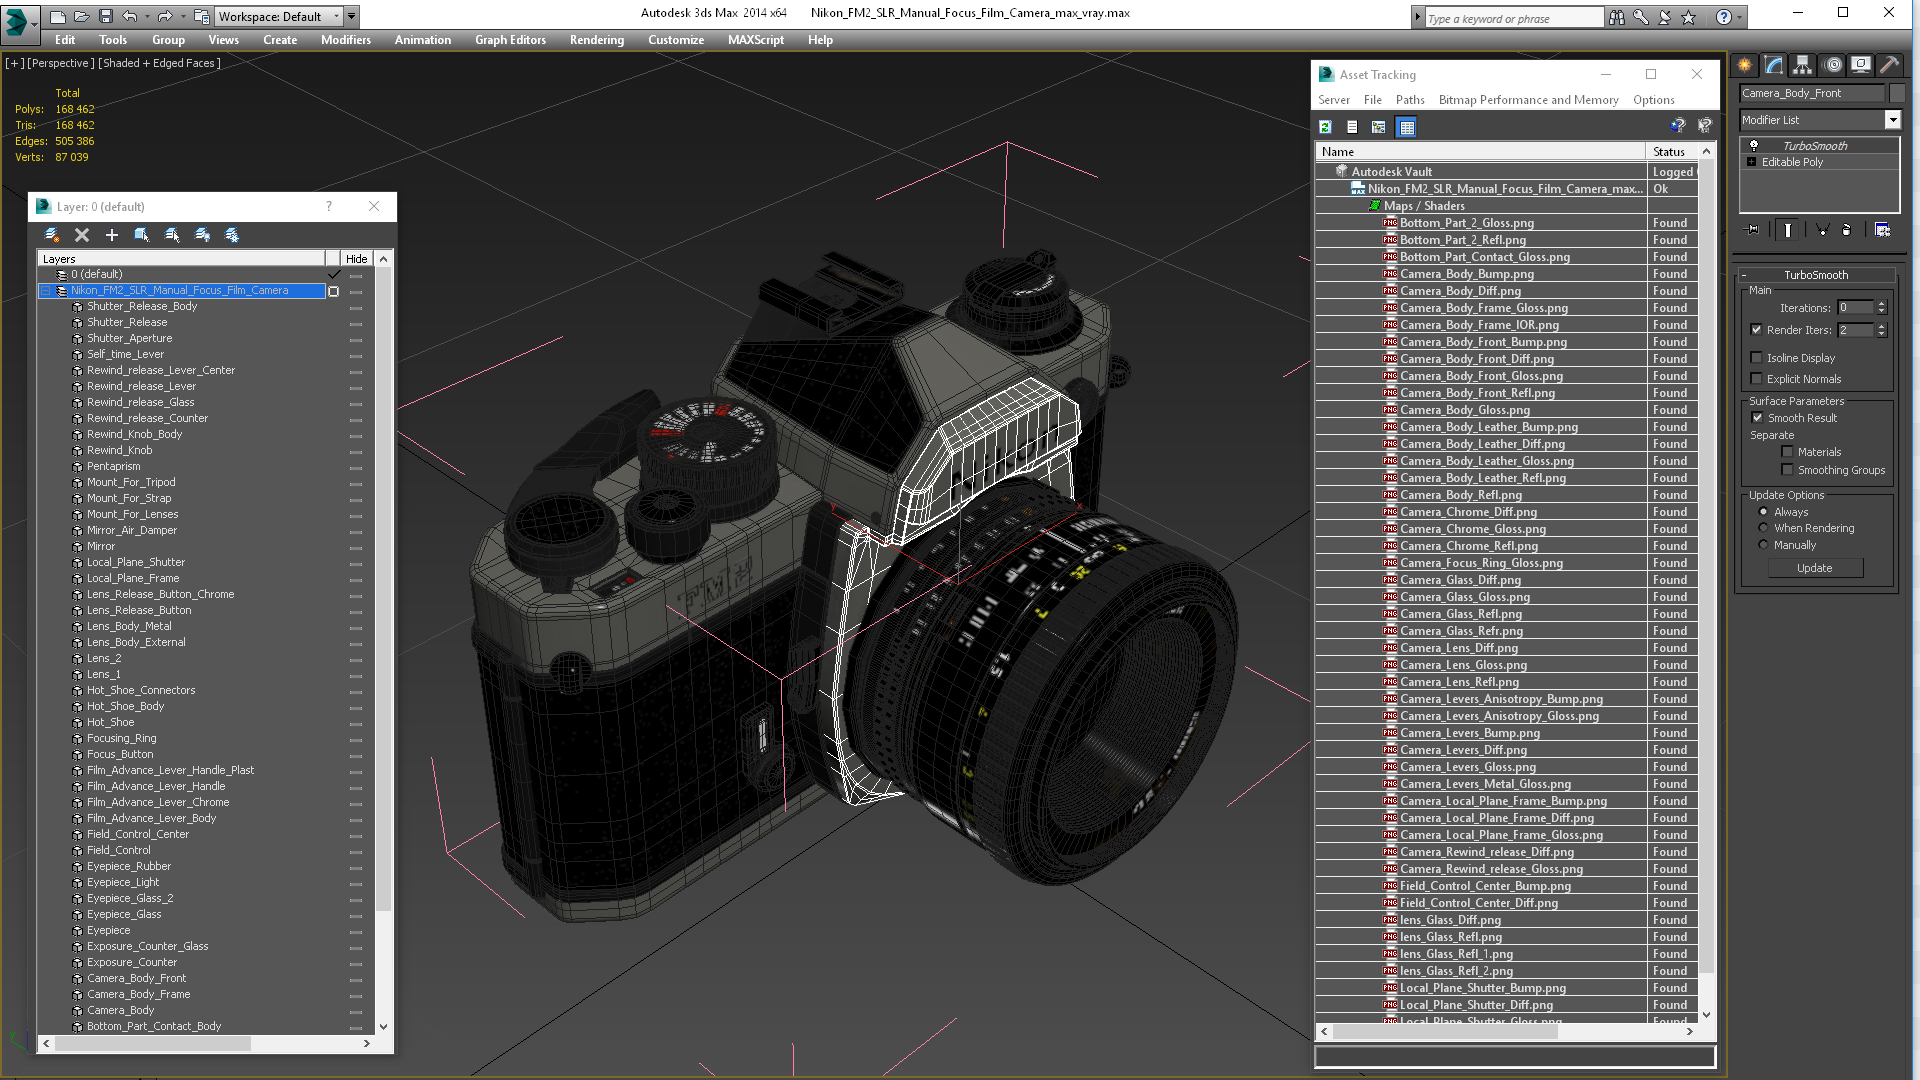Enable Separate by Materials checkbox
Viewport: 1920px width, 1080px height.
coord(1788,452)
